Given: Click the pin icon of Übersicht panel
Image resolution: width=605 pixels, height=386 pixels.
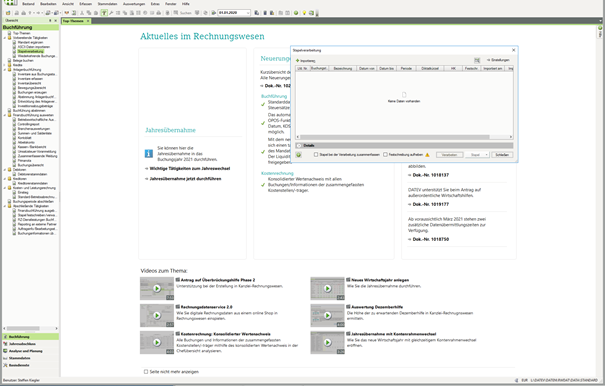Looking at the screenshot, I should [x=50, y=20].
